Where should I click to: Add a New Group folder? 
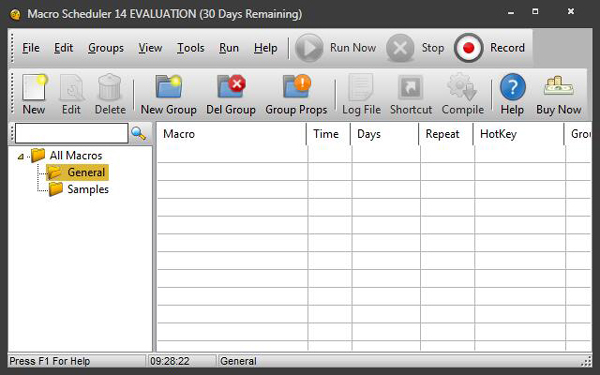pyautogui.click(x=168, y=86)
